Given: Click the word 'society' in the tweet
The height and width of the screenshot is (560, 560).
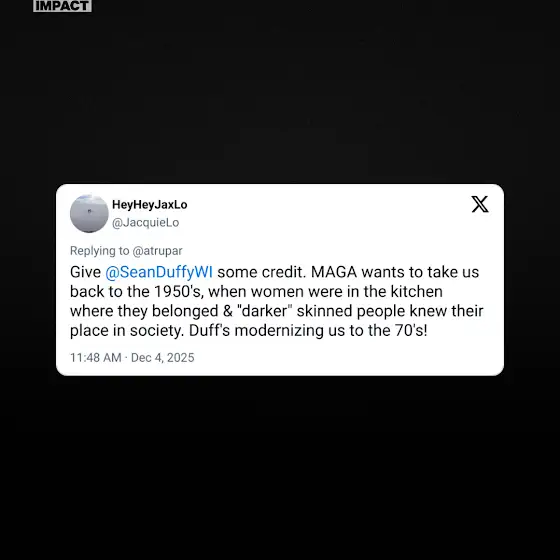Looking at the screenshot, I should 156,330.
